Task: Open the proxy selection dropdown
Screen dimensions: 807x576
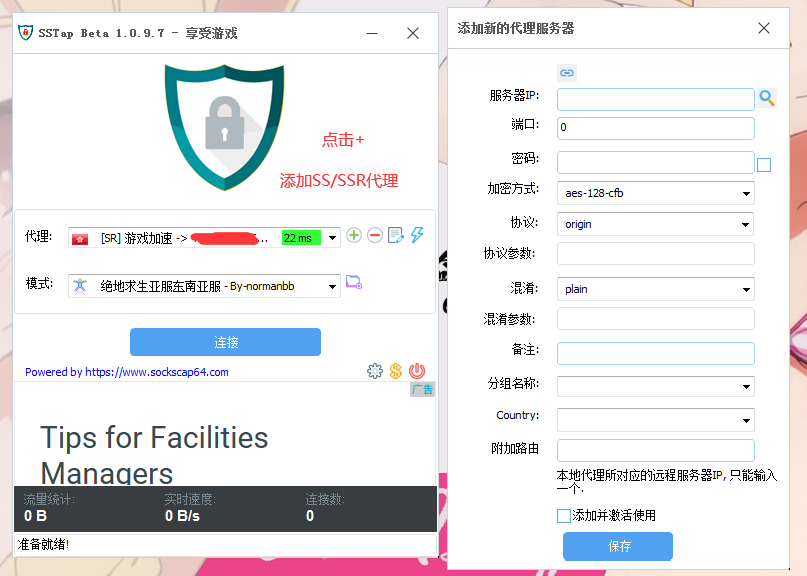Action: 204,237
